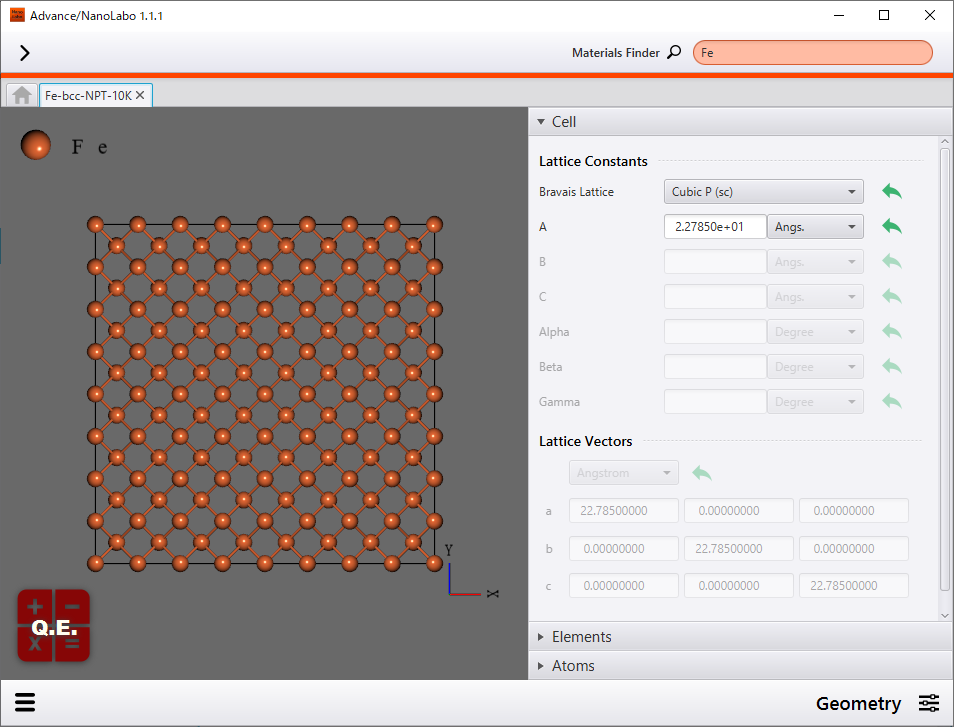Click the Fe crystal structure viewer
The image size is (954, 727).
pos(265,394)
